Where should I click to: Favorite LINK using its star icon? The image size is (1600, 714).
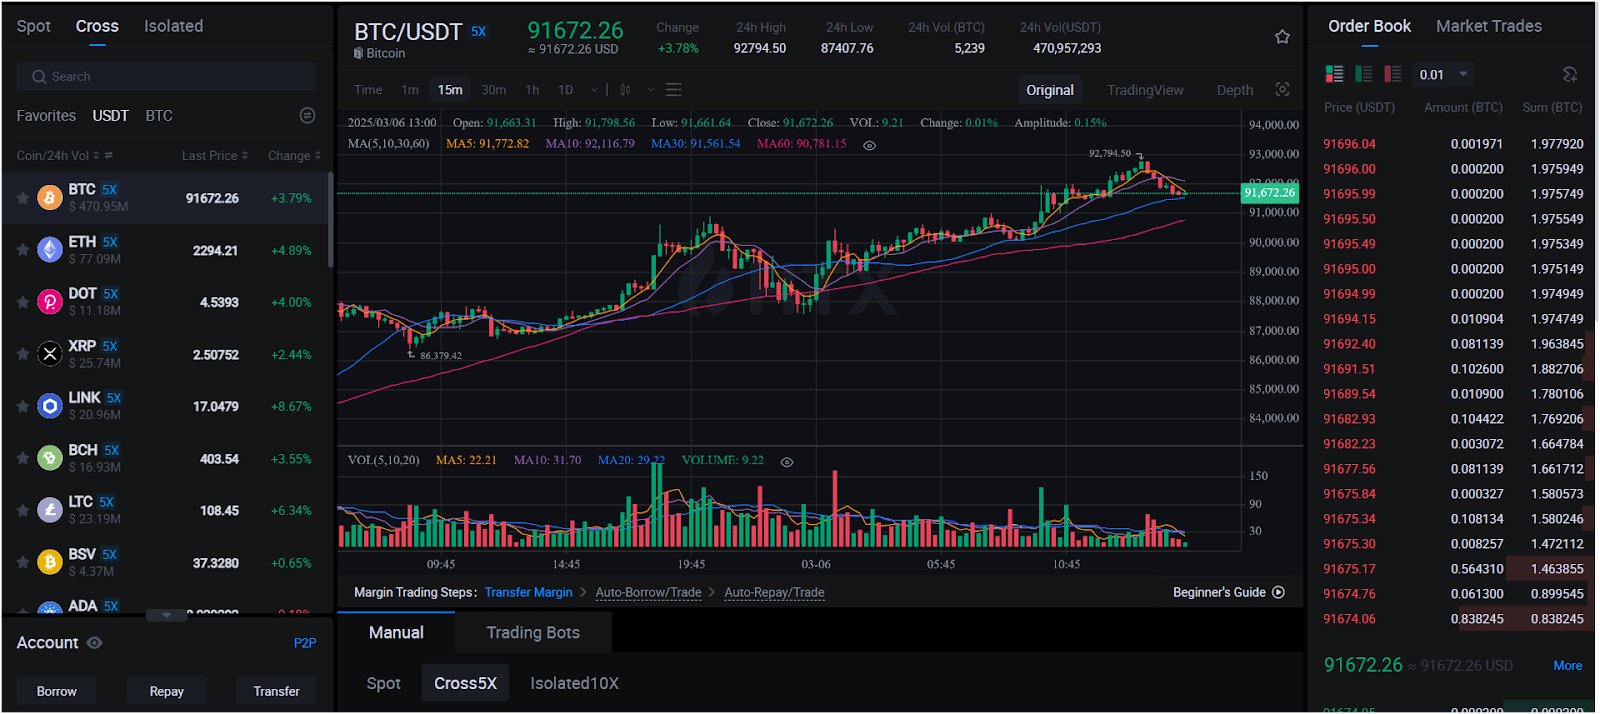point(23,406)
